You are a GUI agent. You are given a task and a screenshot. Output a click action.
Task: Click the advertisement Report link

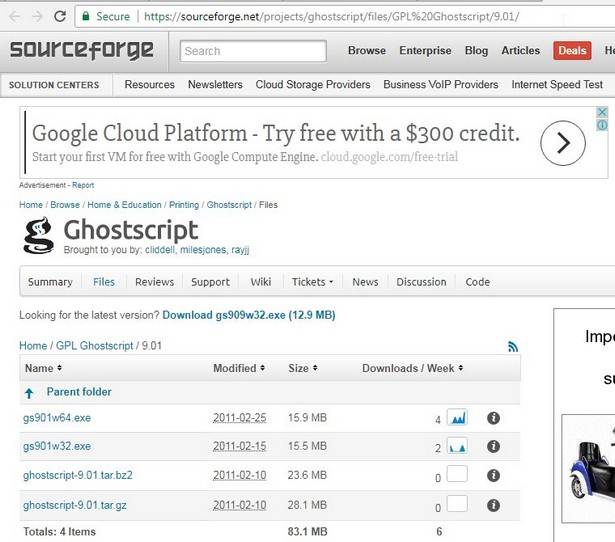[83, 185]
